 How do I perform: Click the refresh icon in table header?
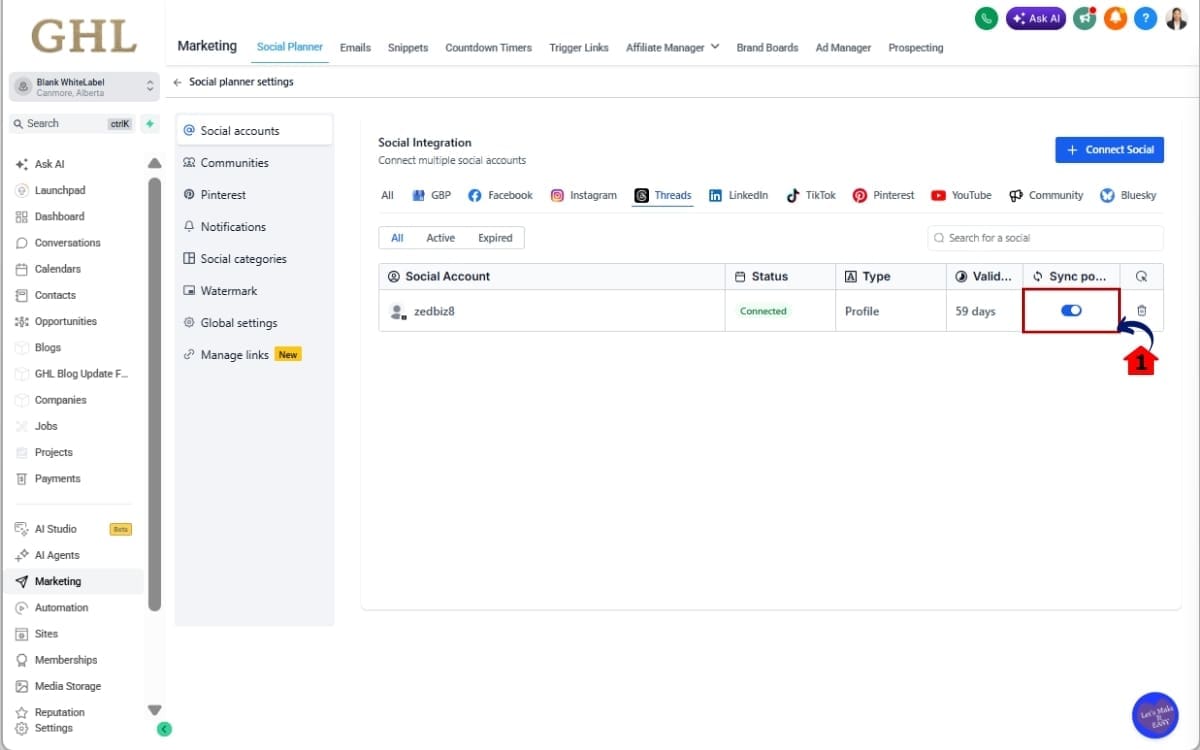click(x=1142, y=276)
